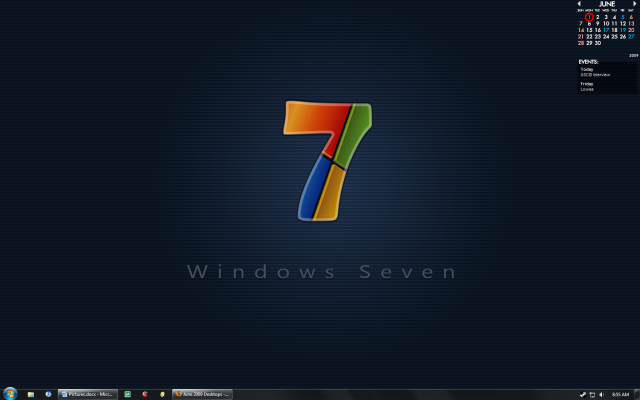Click the JUNE month title in calendar
Image resolution: width=640 pixels, height=400 pixels.
(607, 4)
